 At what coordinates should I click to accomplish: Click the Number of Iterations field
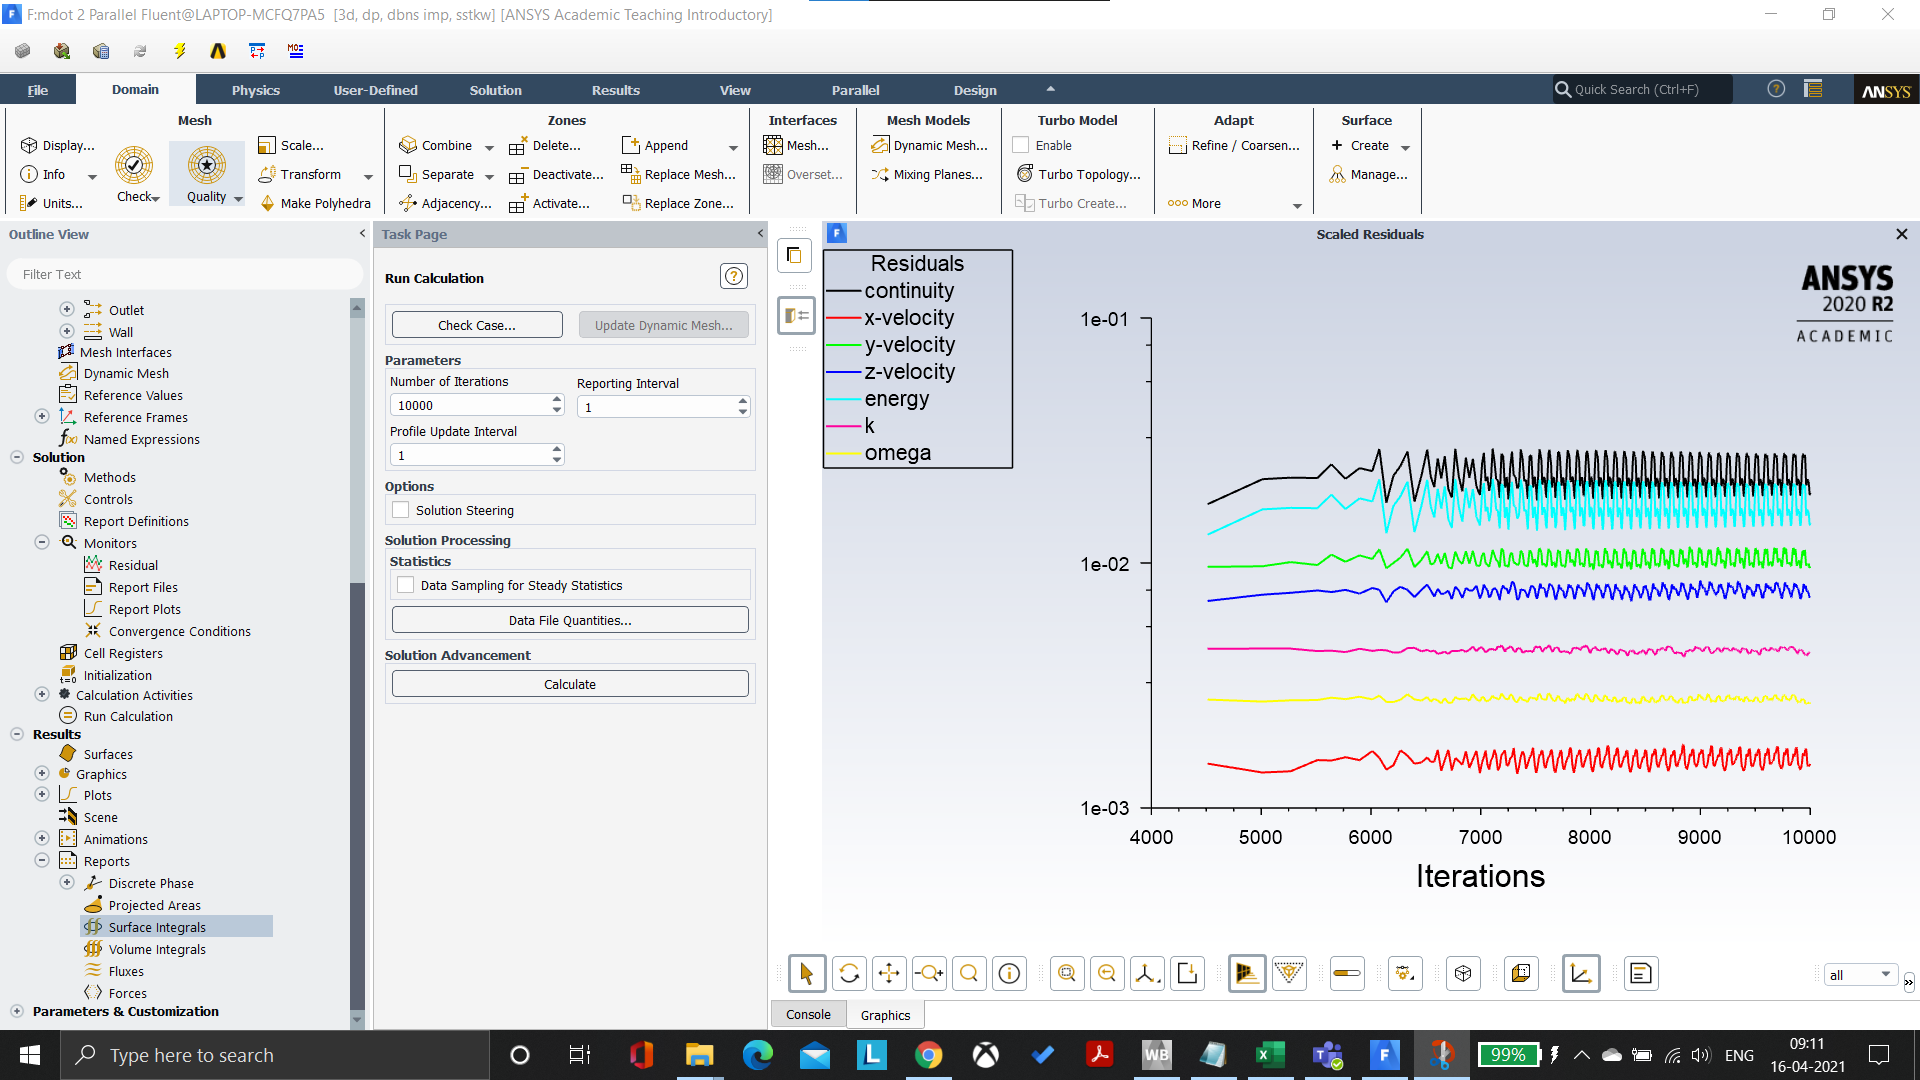470,405
